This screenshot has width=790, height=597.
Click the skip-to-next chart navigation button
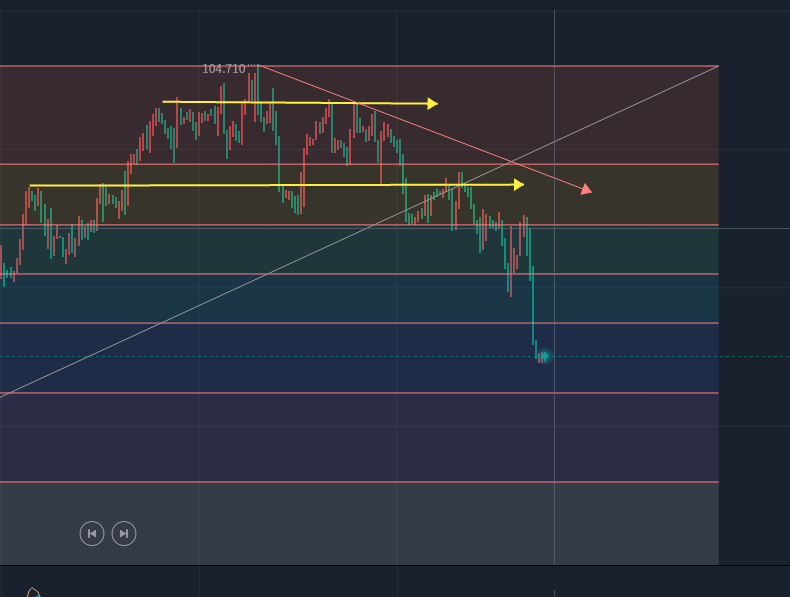[124, 533]
